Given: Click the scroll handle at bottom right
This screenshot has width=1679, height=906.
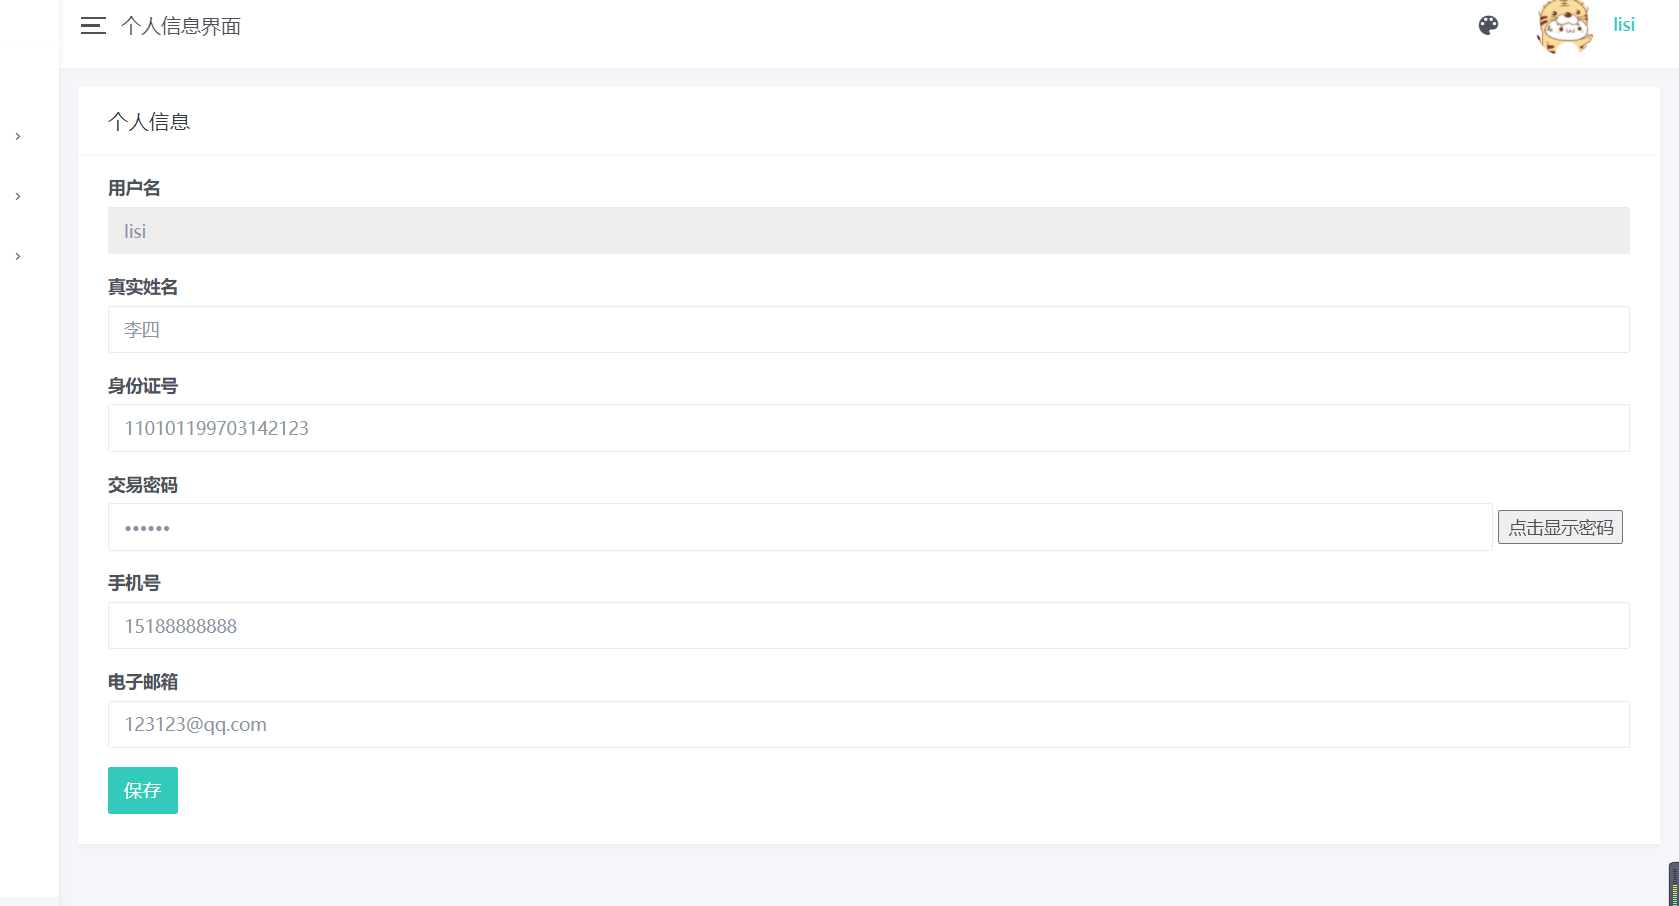Looking at the screenshot, I should pos(1674,884).
